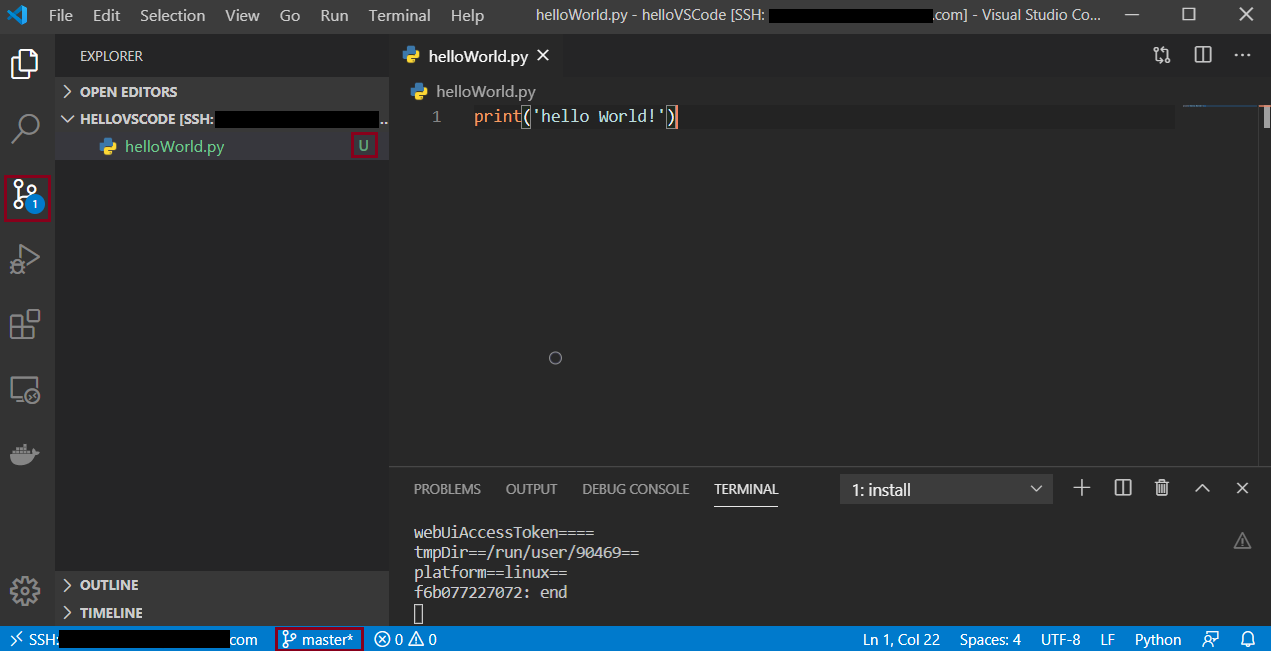Split the terminal pane
Viewport: 1271px width, 651px height.
[x=1121, y=488]
